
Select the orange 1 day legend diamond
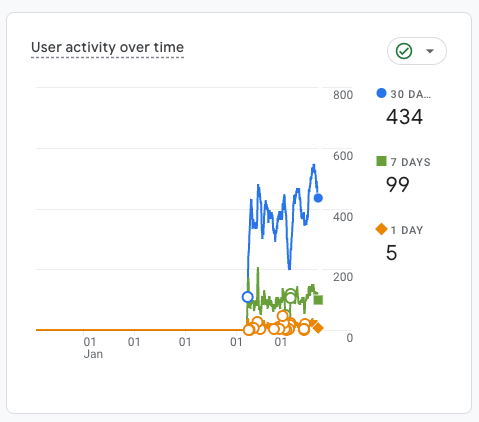[381, 229]
